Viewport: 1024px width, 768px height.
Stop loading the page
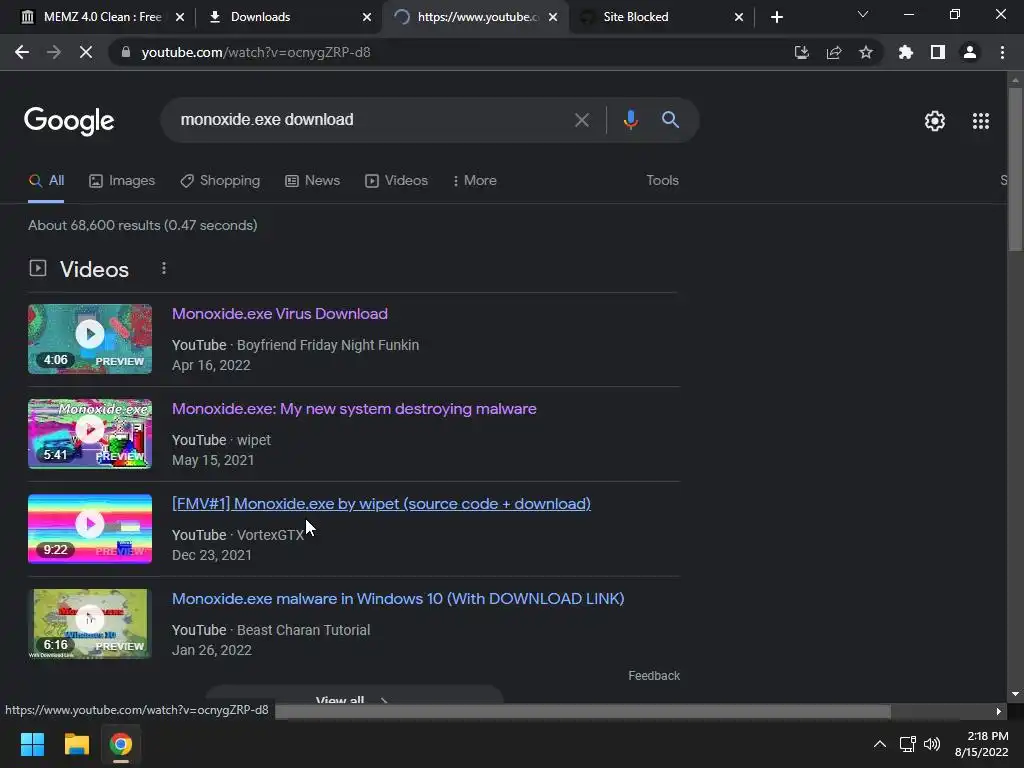[x=86, y=52]
